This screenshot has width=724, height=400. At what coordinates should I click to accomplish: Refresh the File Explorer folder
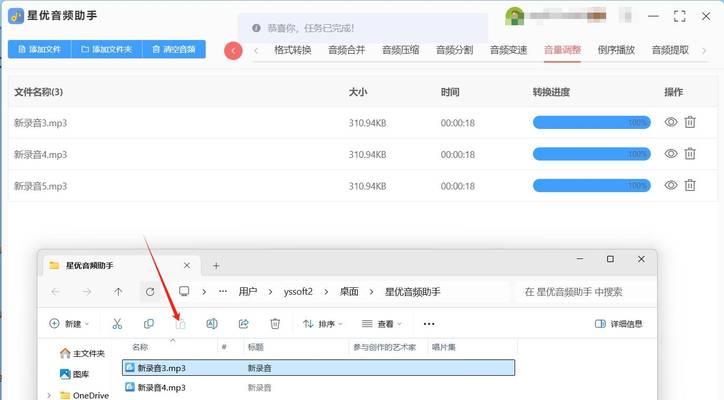click(150, 291)
